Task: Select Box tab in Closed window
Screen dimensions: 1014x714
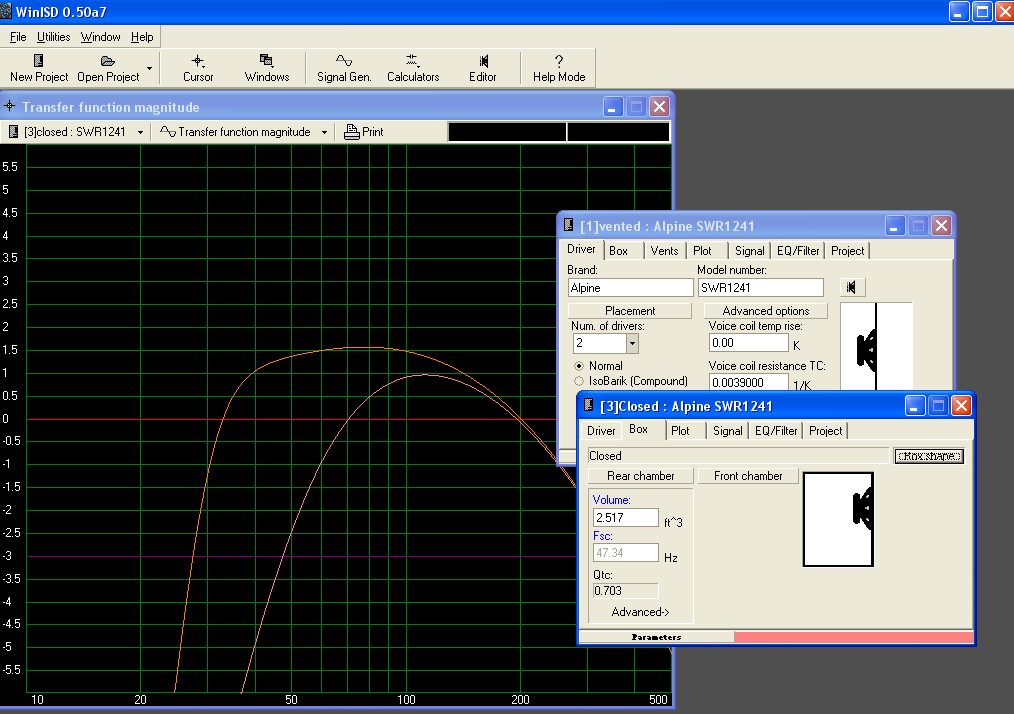Action: coord(638,429)
